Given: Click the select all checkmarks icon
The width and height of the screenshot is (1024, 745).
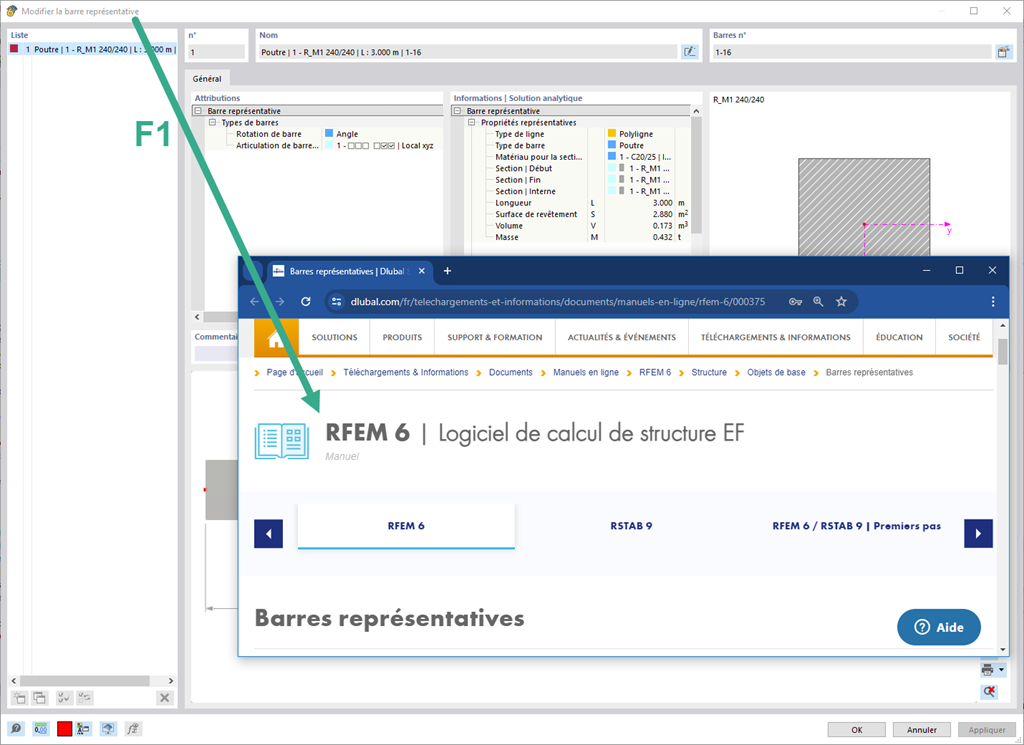Looking at the screenshot, I should (64, 698).
